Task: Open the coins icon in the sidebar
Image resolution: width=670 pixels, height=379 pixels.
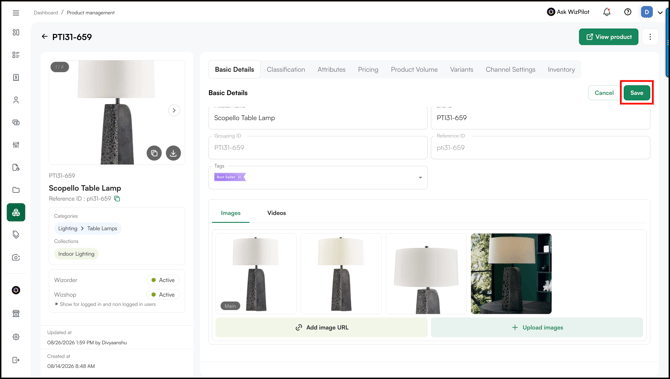Action: click(16, 122)
